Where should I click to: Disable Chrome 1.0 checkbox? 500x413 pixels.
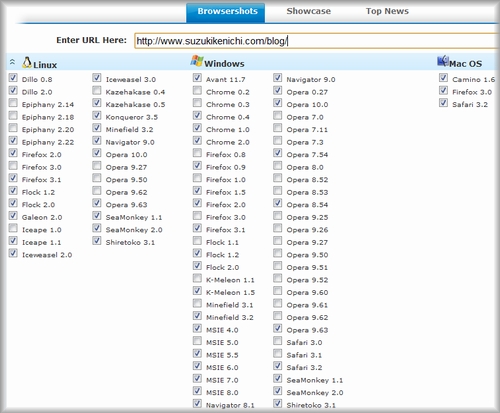[197, 128]
